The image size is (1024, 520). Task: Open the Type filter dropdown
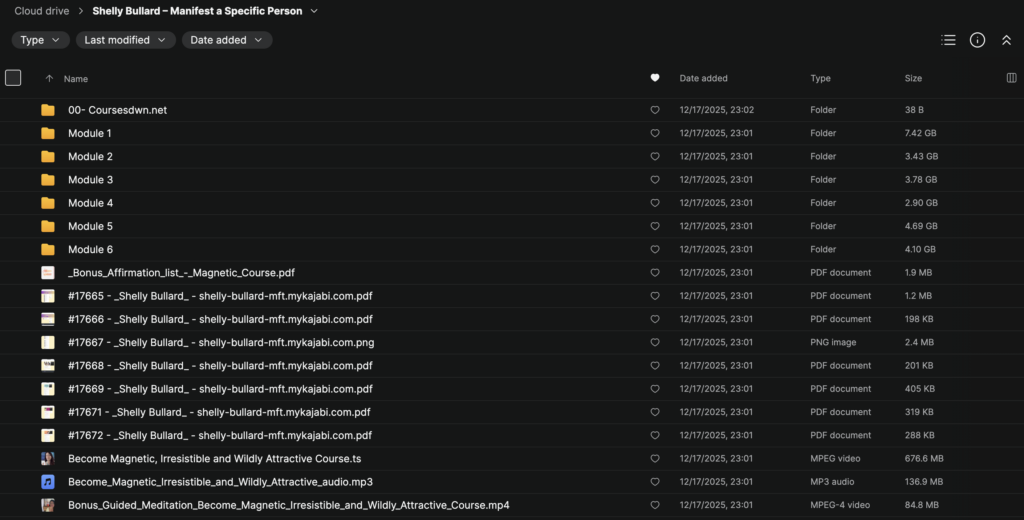40,40
